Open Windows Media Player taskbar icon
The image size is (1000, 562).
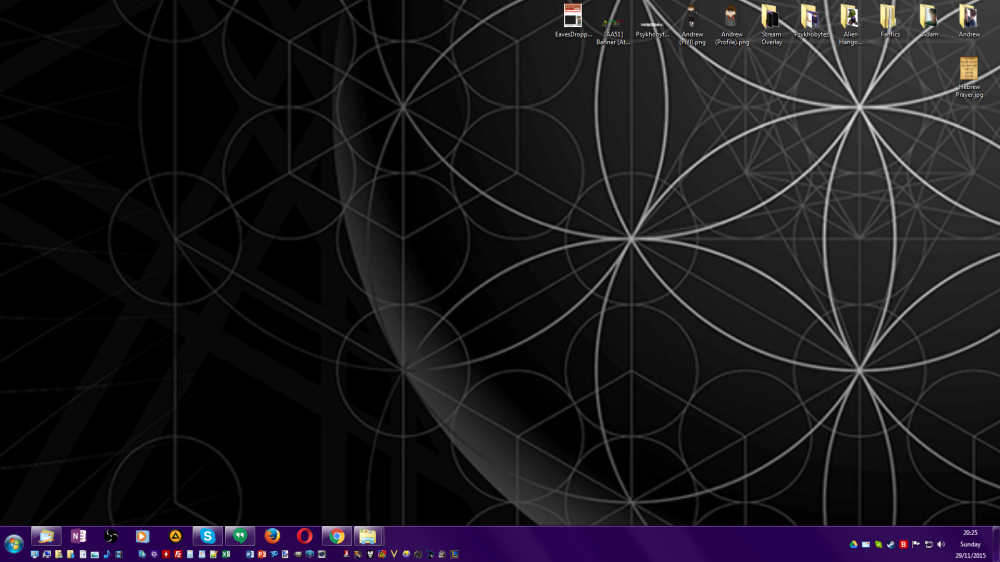click(143, 536)
